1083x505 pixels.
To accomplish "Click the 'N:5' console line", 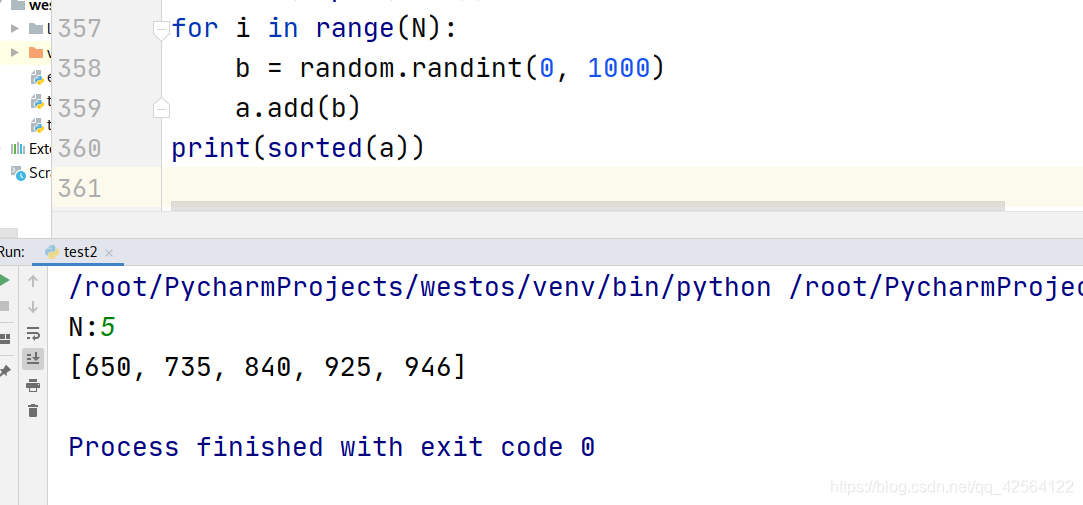I will pos(92,327).
